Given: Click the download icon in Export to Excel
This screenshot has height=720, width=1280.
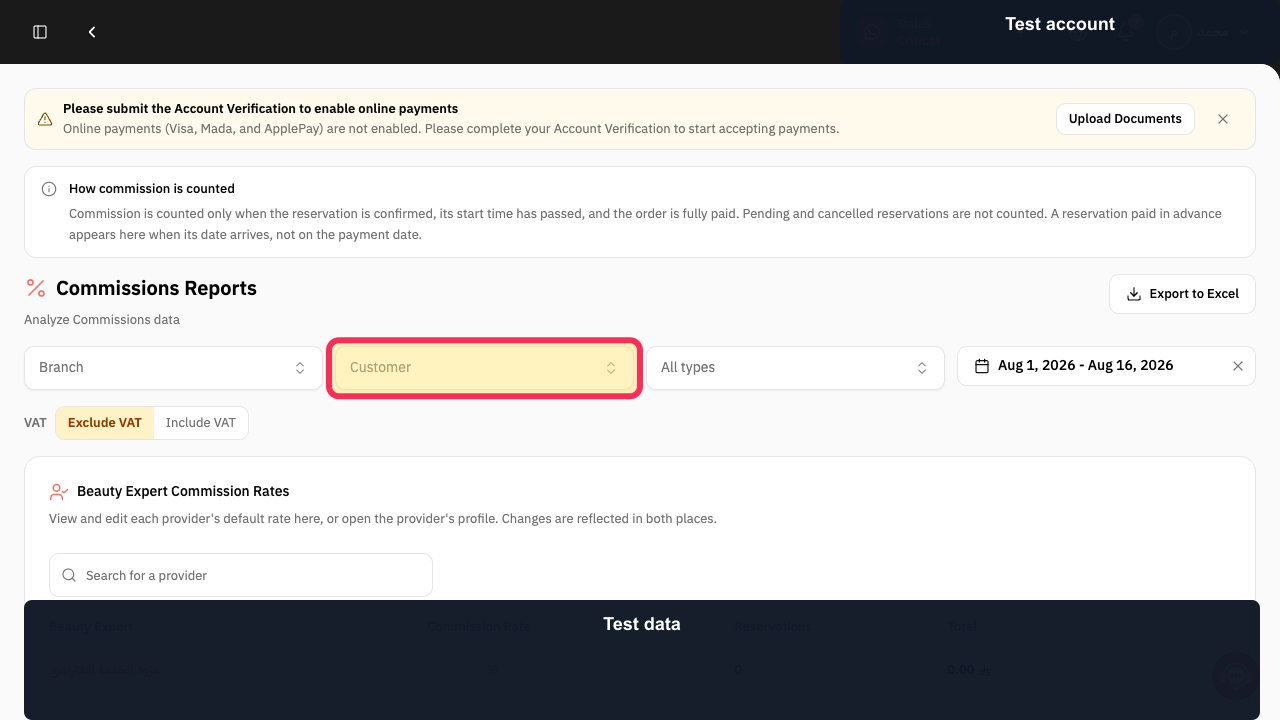Looking at the screenshot, I should 1134,294.
